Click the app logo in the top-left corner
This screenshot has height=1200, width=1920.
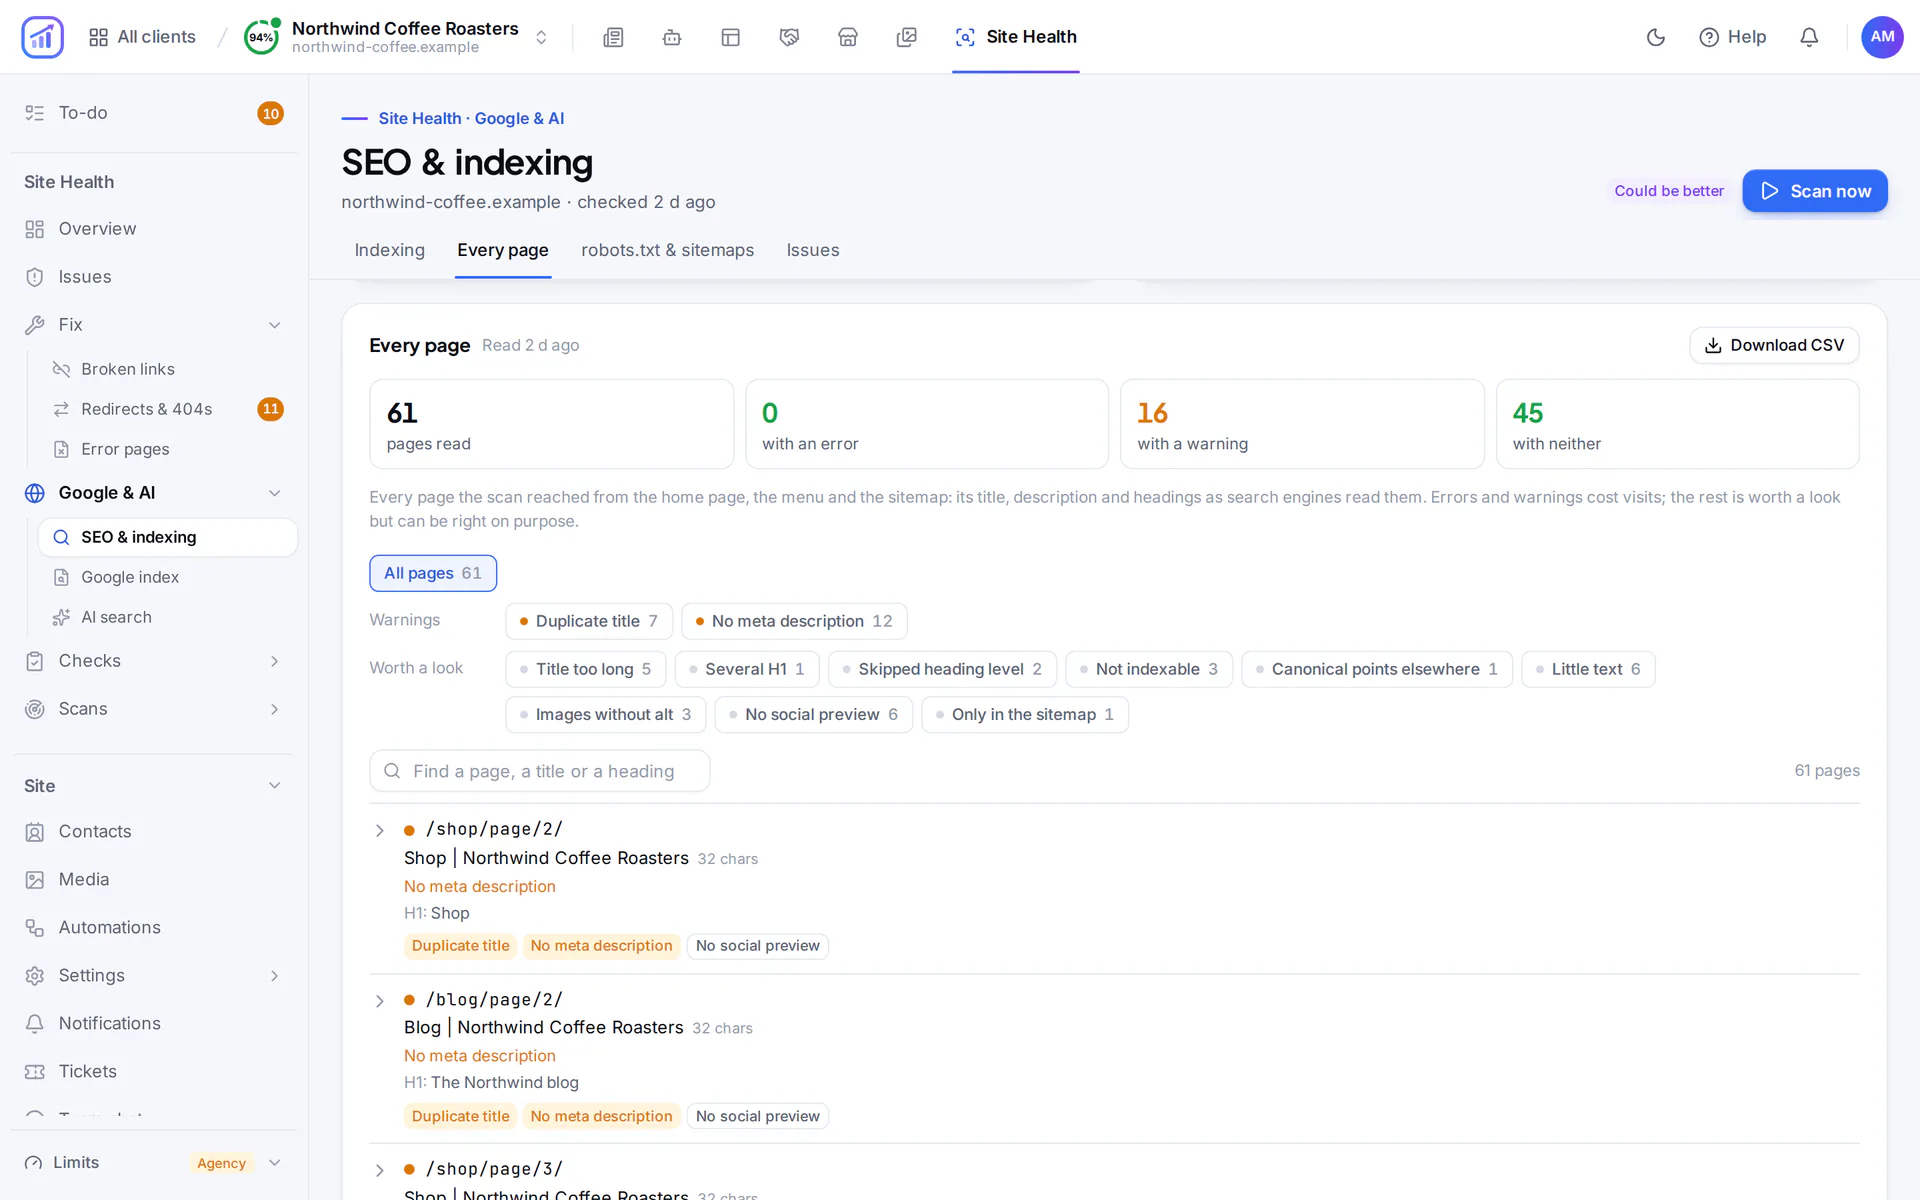[x=42, y=37]
